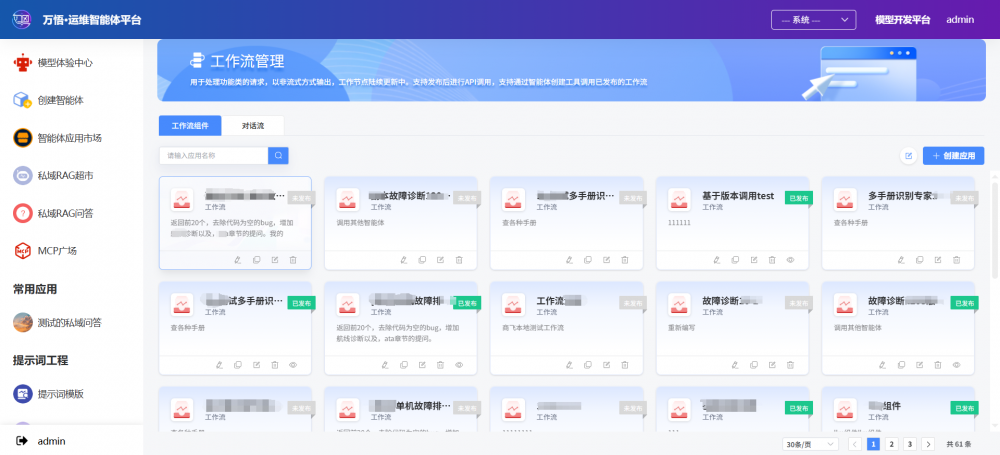Image resolution: width=1000 pixels, height=455 pixels.
Task: Click the import icon beside 创建应用
Action: (908, 156)
